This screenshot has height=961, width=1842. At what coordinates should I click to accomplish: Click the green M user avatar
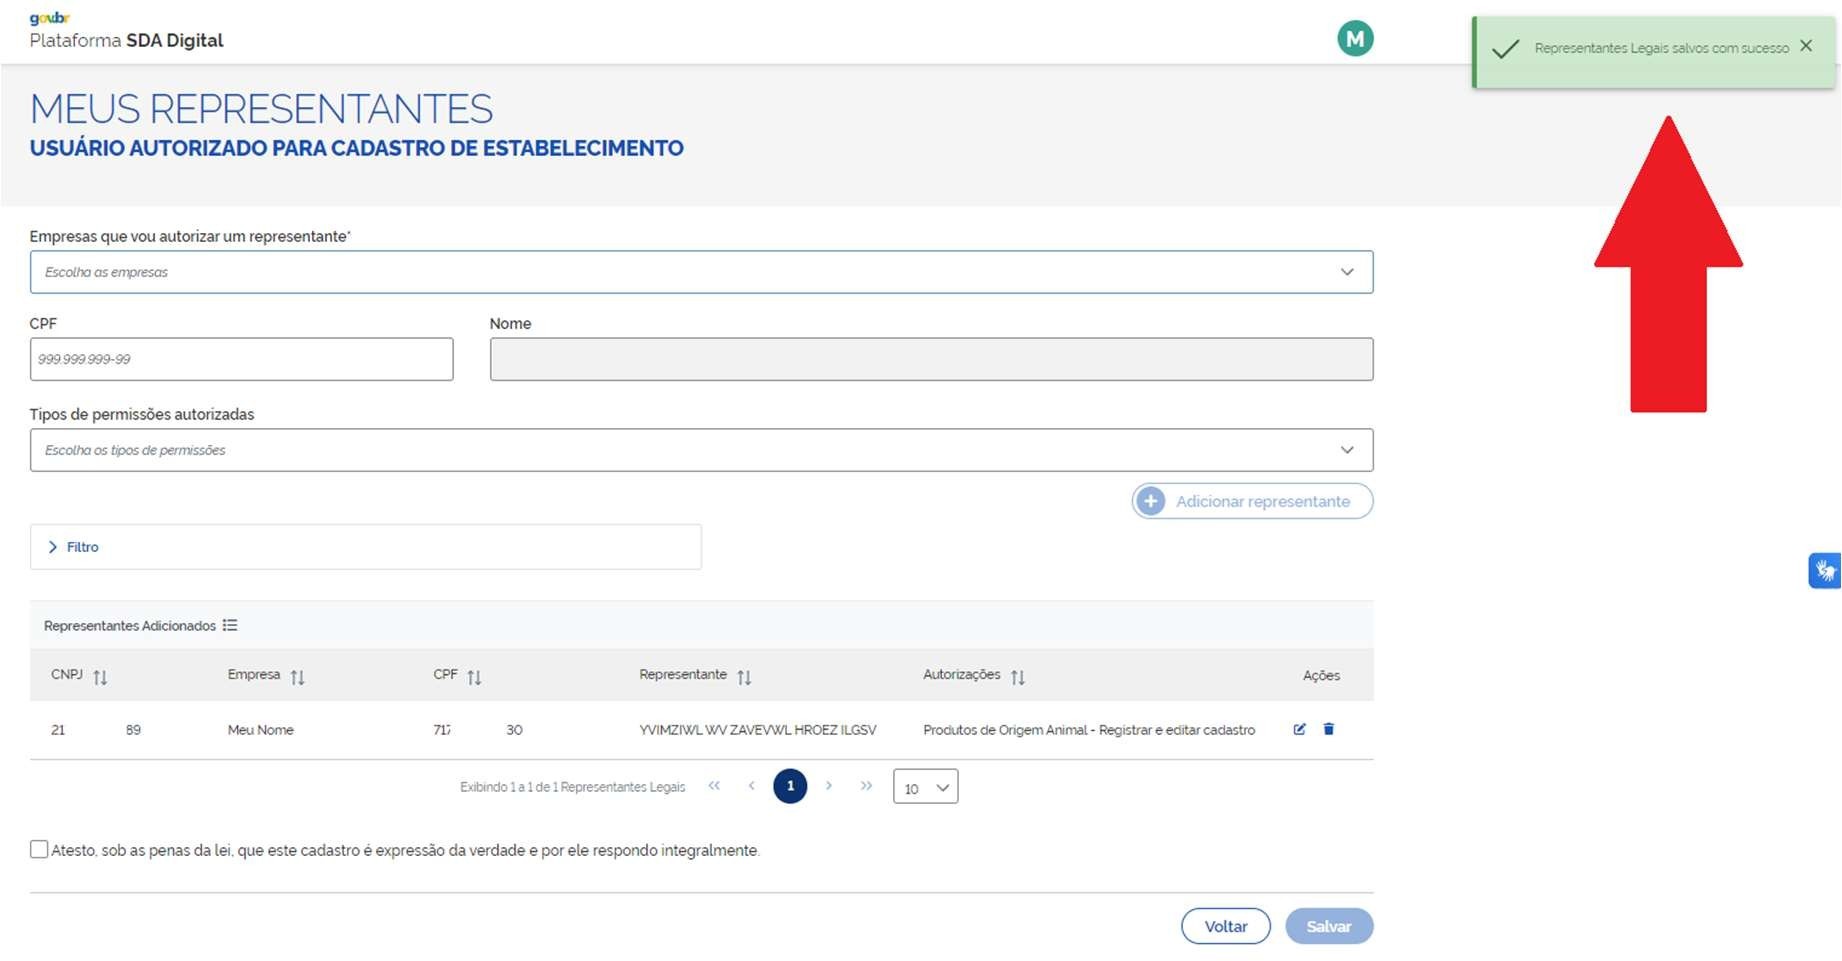pyautogui.click(x=1355, y=39)
